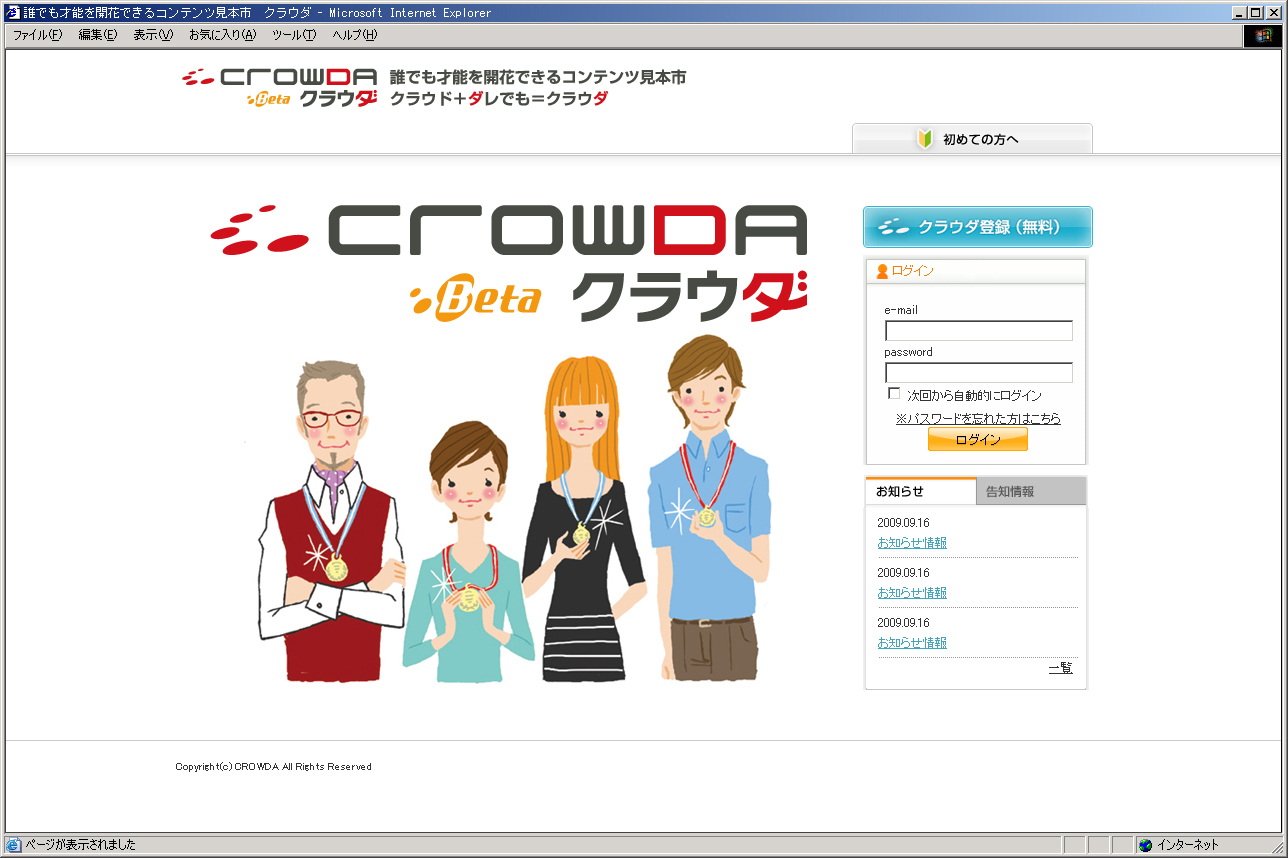This screenshot has height=858, width=1288.
Task: Open the 初めての方へ tab
Action: [x=972, y=139]
